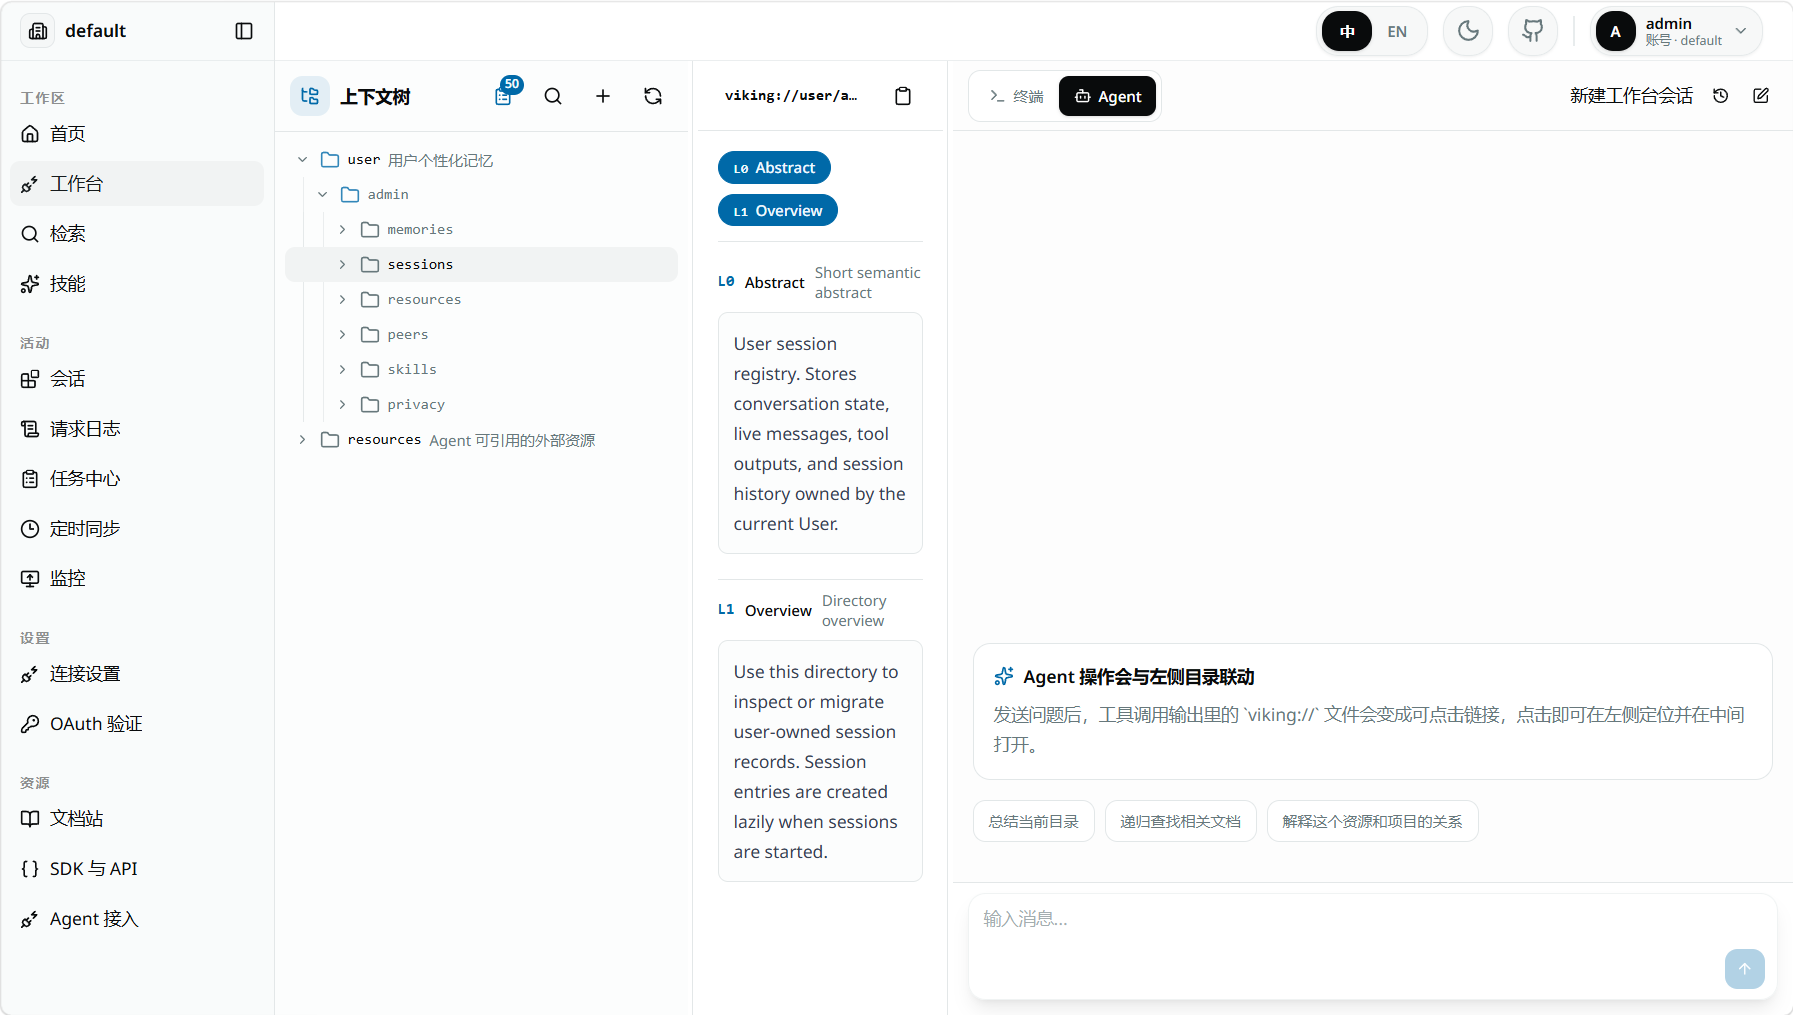Screen dimensions: 1793x1015
Task: Open 任务中心 task center
Action: (137, 479)
